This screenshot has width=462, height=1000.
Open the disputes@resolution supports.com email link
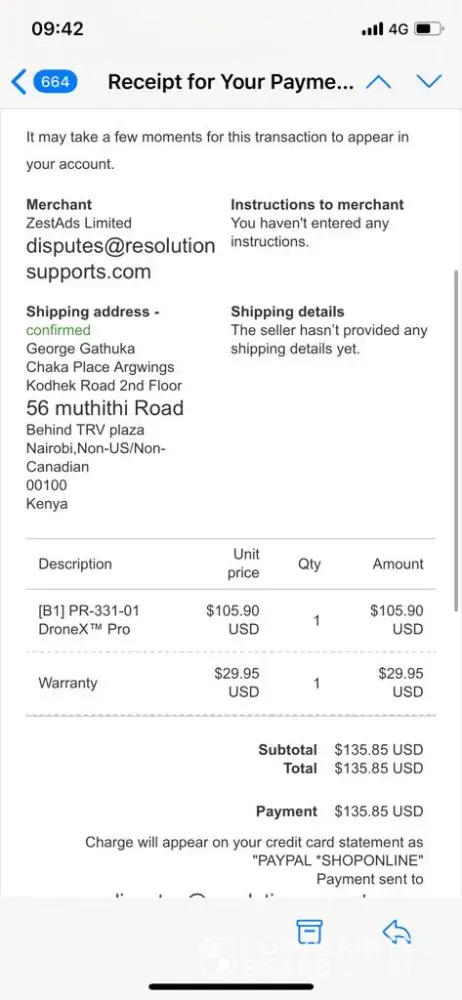(x=121, y=258)
